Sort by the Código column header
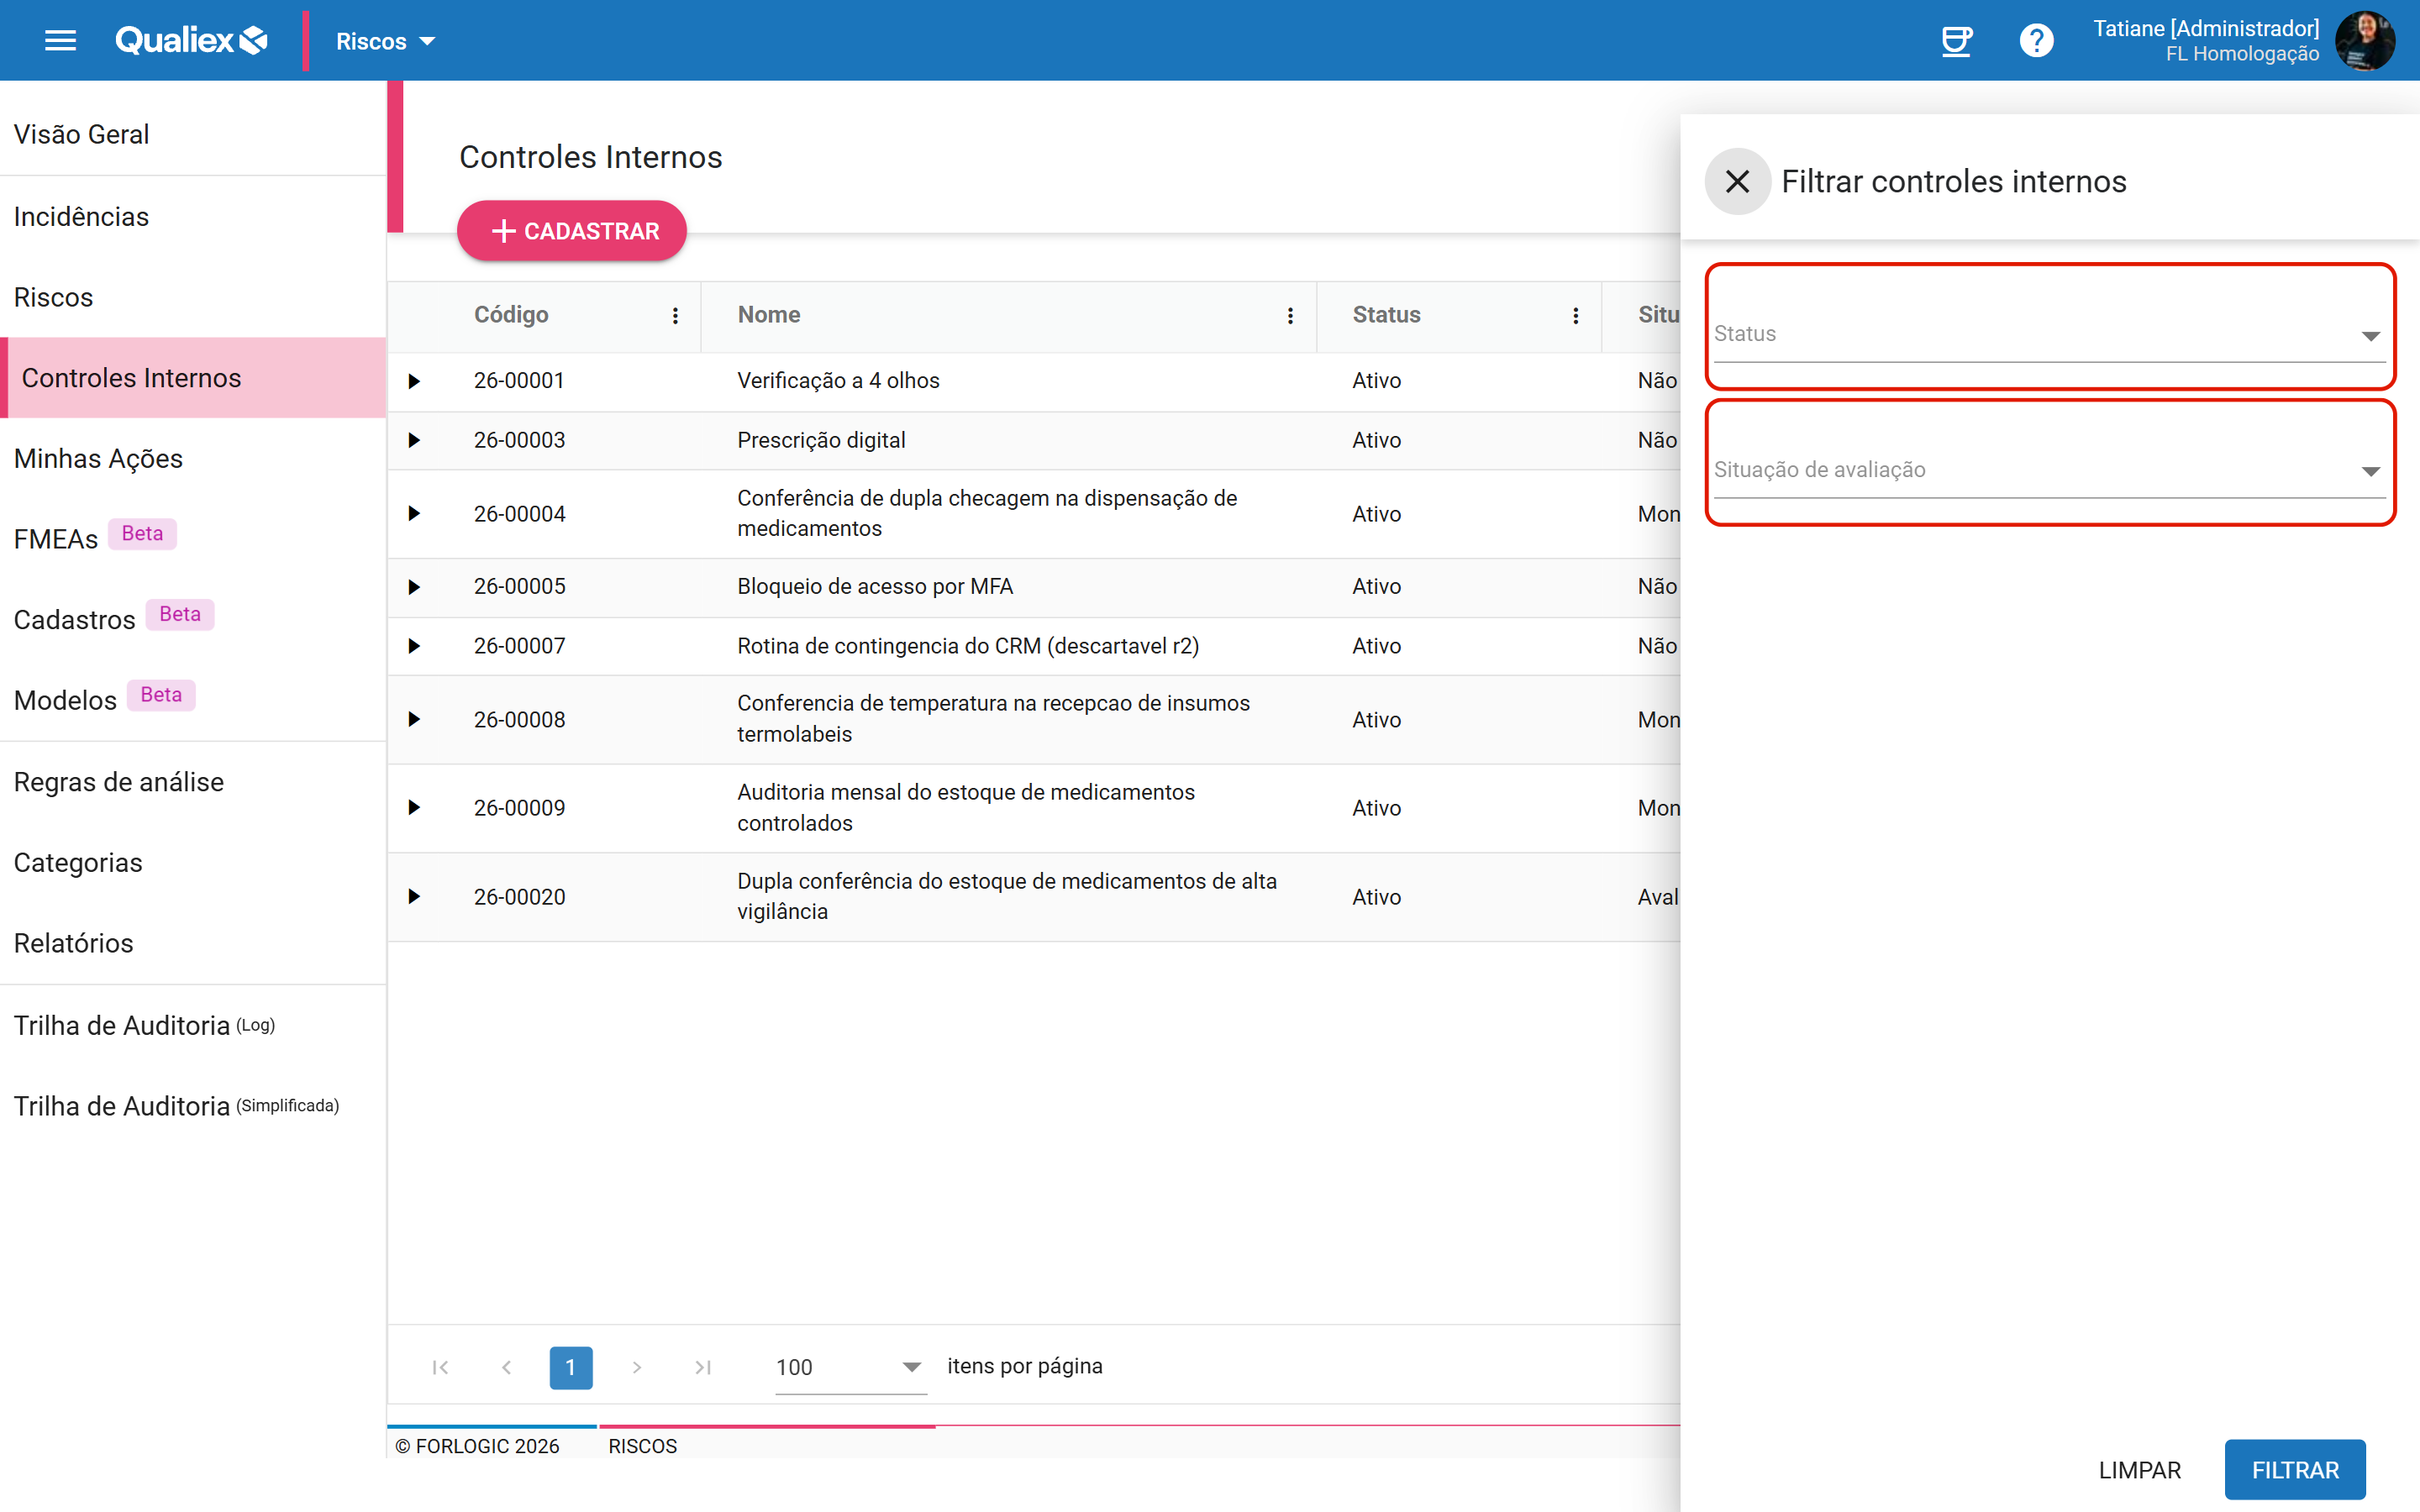 tap(511, 315)
